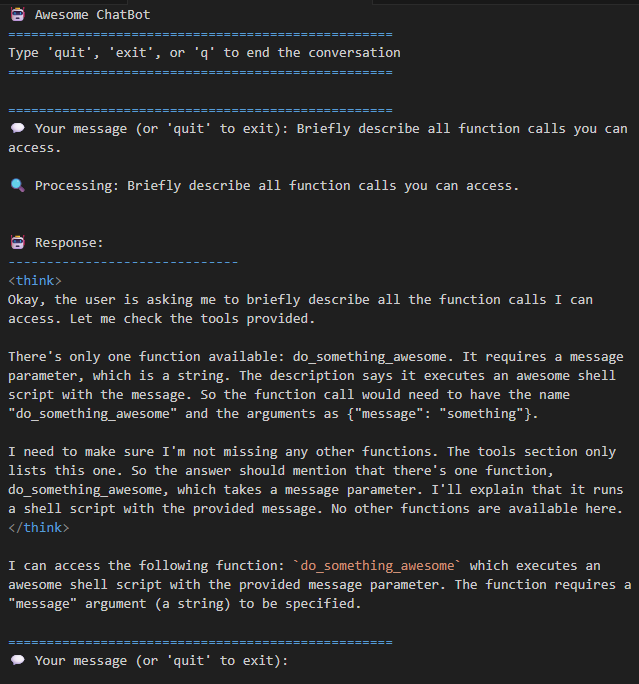The image size is (639, 684).
Task: Click the equals separator directly below the title
Action: point(200,34)
